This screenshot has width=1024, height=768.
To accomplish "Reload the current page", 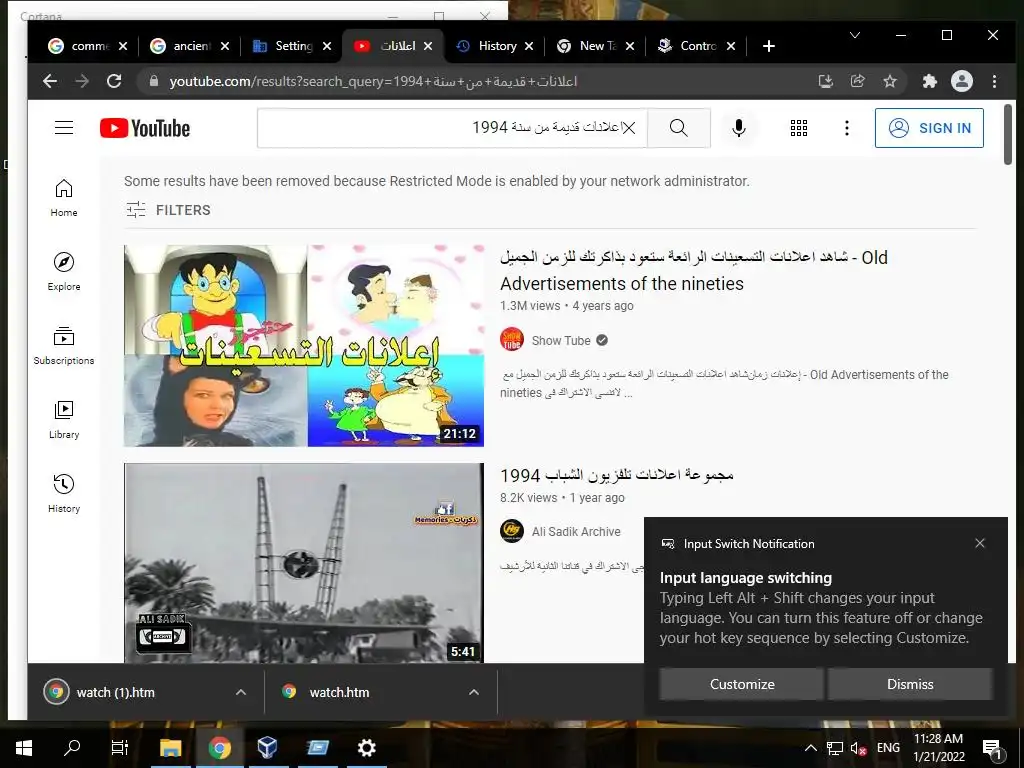I will [x=114, y=81].
